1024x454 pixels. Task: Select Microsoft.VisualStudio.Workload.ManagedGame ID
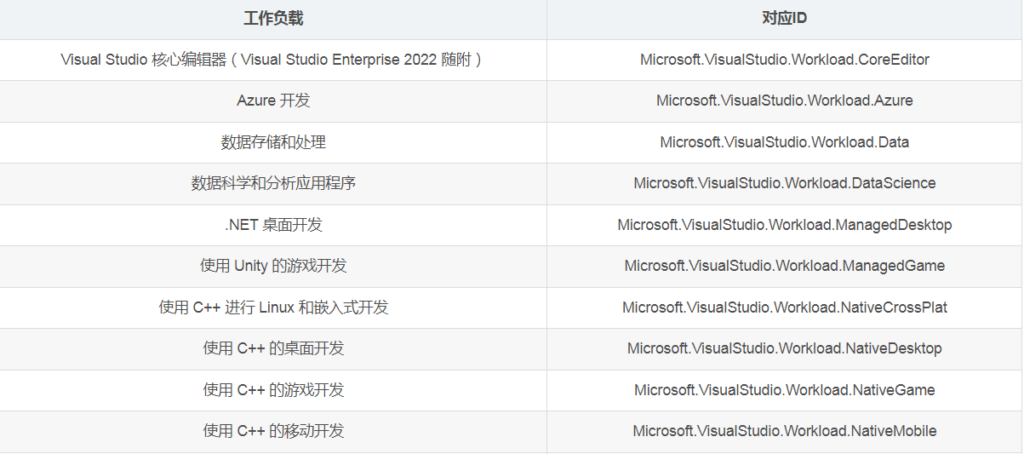click(x=784, y=267)
